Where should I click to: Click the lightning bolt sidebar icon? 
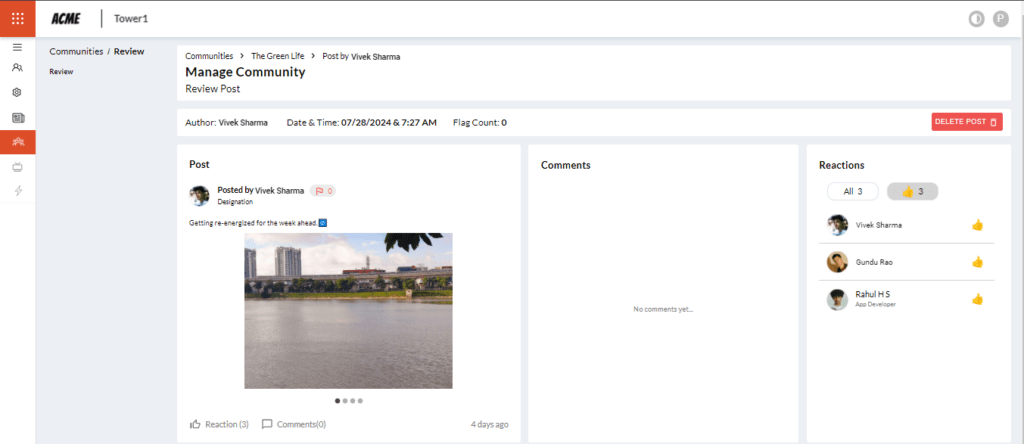[x=17, y=190]
